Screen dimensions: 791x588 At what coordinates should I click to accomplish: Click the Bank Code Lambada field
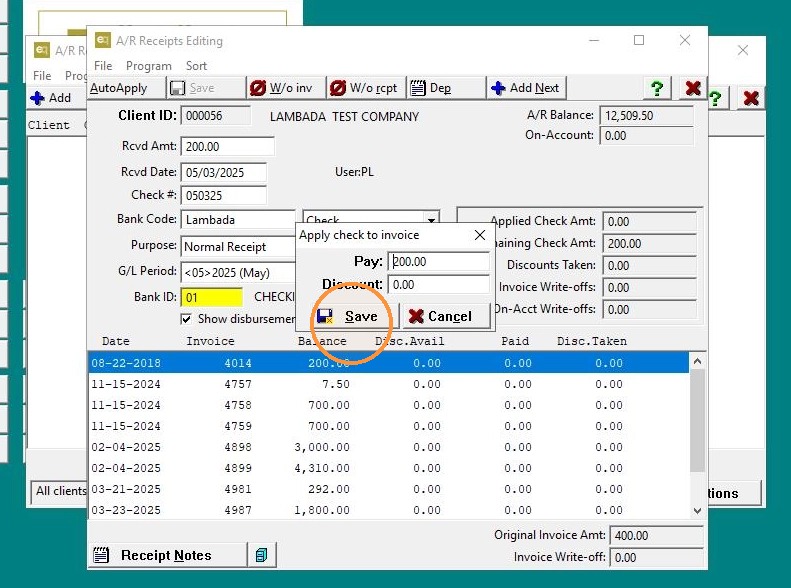click(x=238, y=220)
